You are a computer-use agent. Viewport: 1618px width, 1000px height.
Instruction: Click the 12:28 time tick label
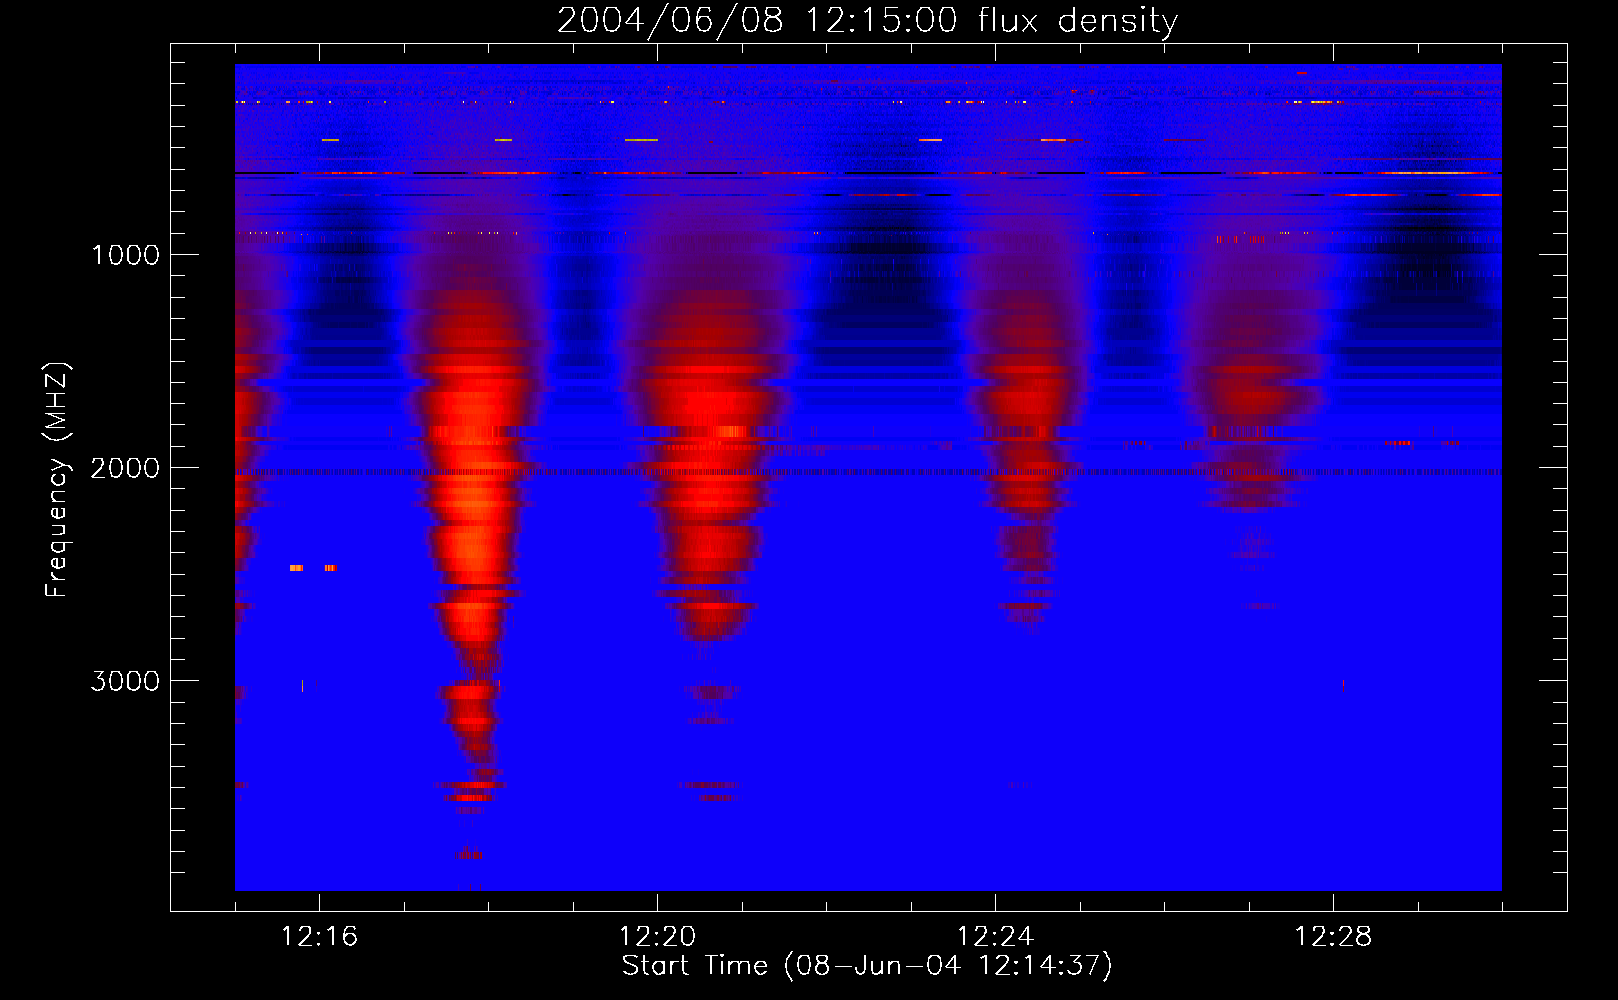(1333, 937)
